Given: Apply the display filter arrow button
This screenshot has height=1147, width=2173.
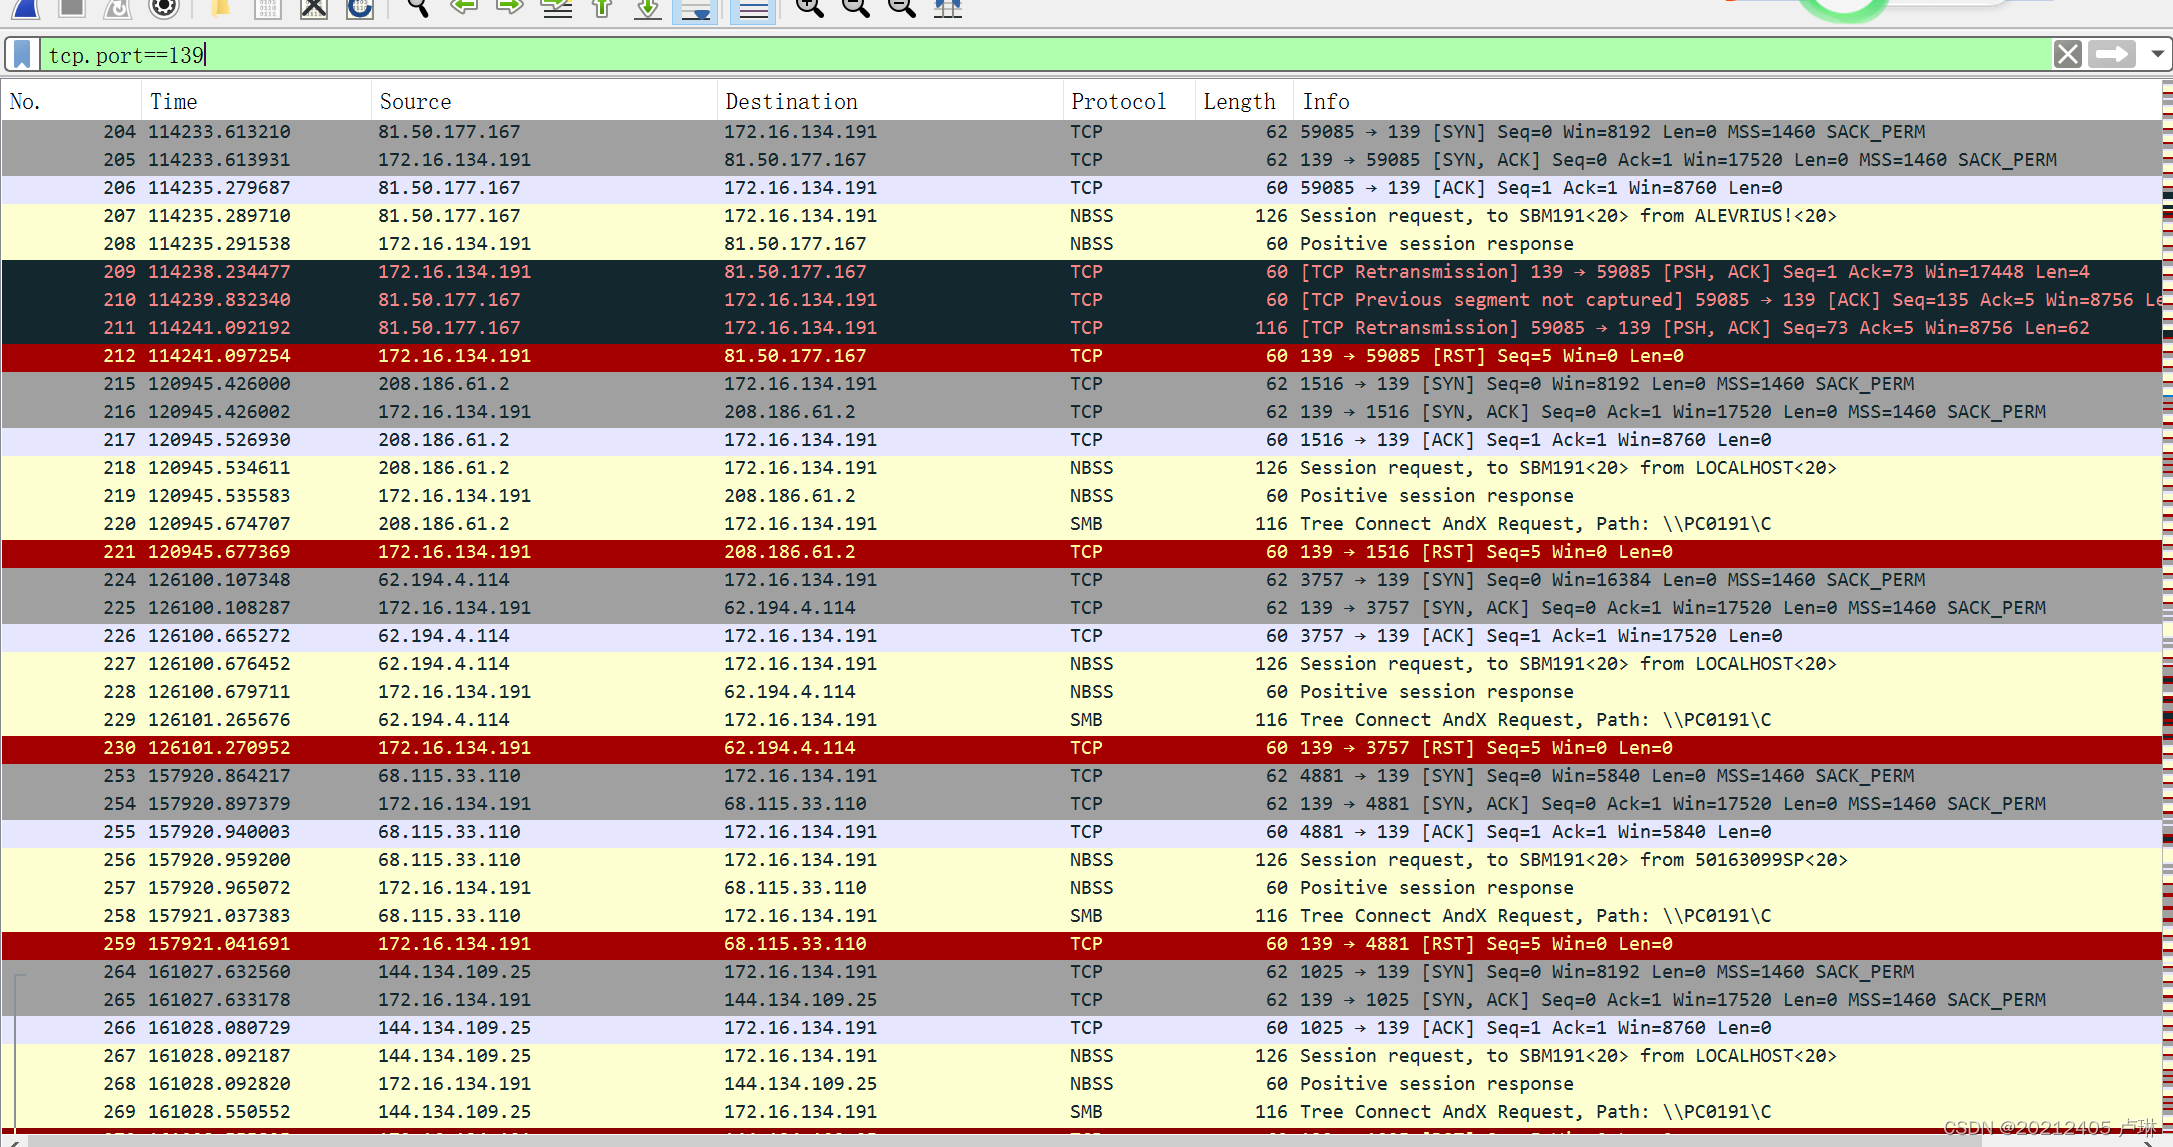Looking at the screenshot, I should tap(2111, 54).
